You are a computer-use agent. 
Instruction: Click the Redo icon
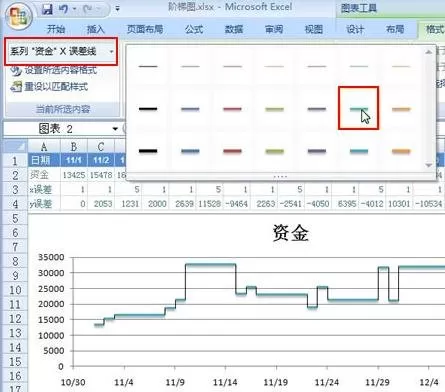pyautogui.click(x=87, y=9)
